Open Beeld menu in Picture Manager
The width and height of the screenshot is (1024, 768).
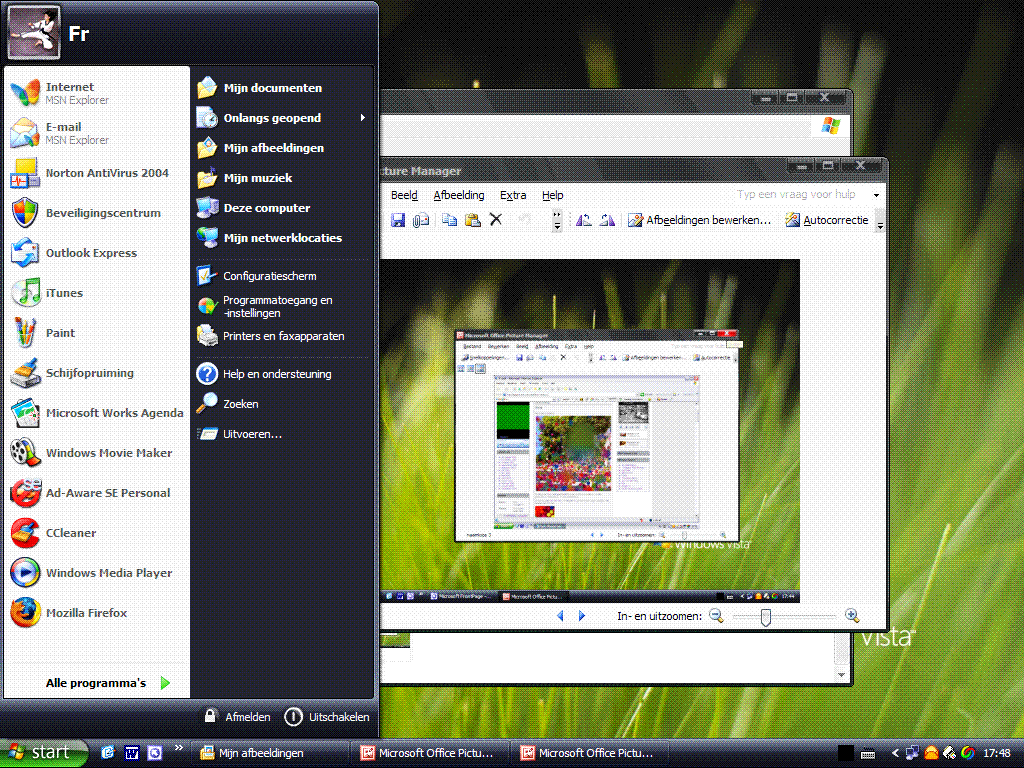pyautogui.click(x=404, y=195)
